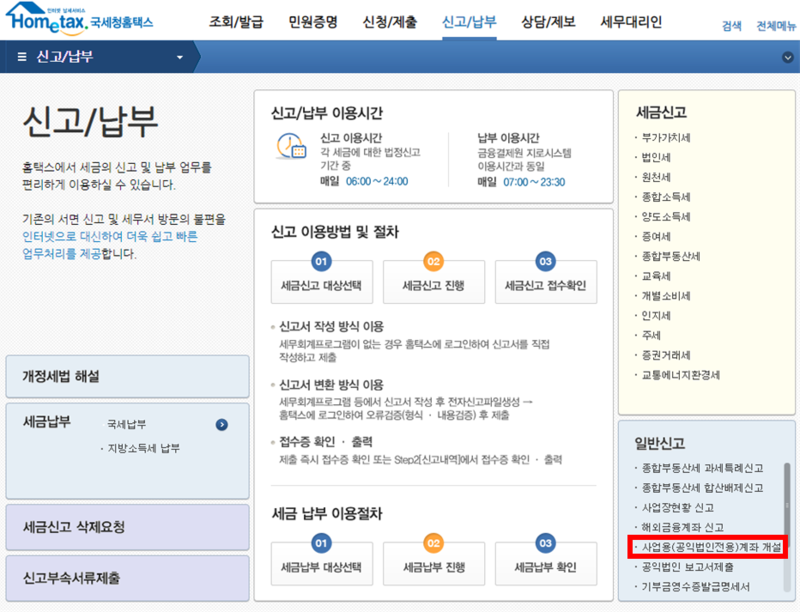This screenshot has width=800, height=612.
Task: Go to the 민원증명 menu
Action: tap(313, 22)
